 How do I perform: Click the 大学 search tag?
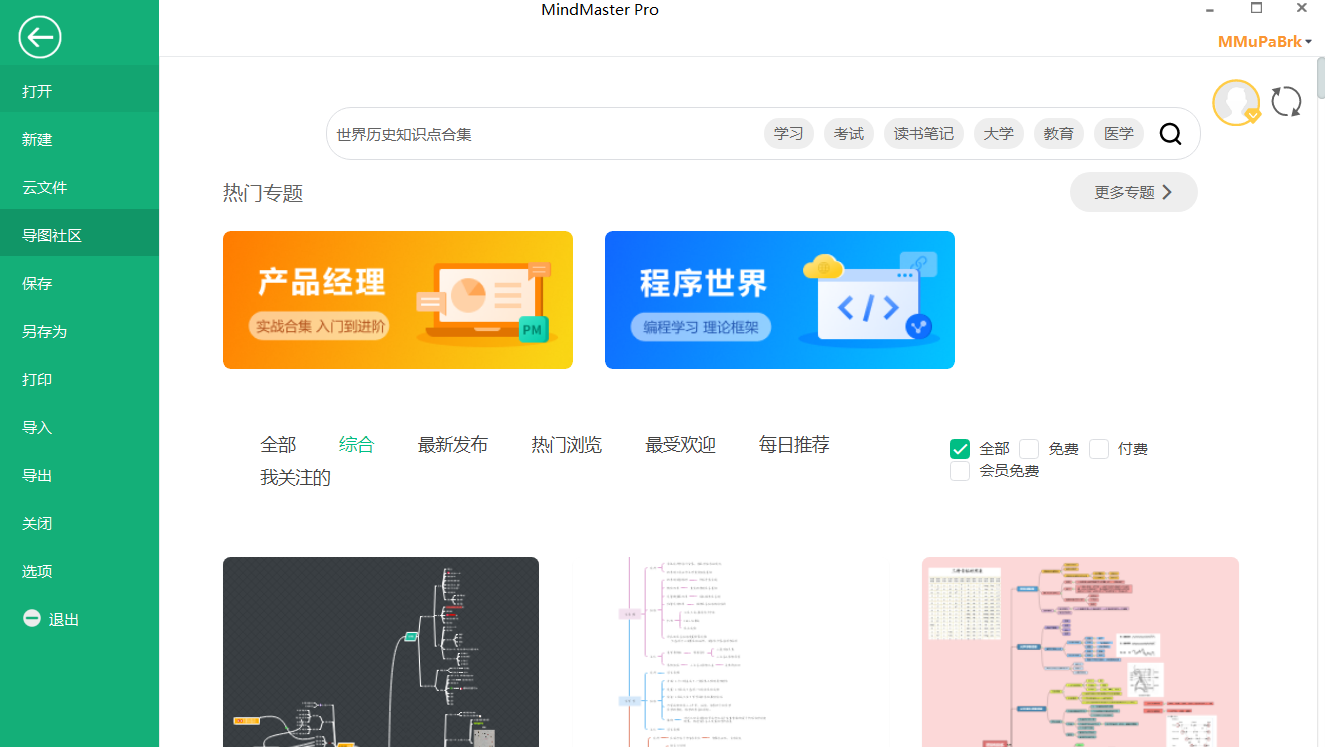(999, 134)
